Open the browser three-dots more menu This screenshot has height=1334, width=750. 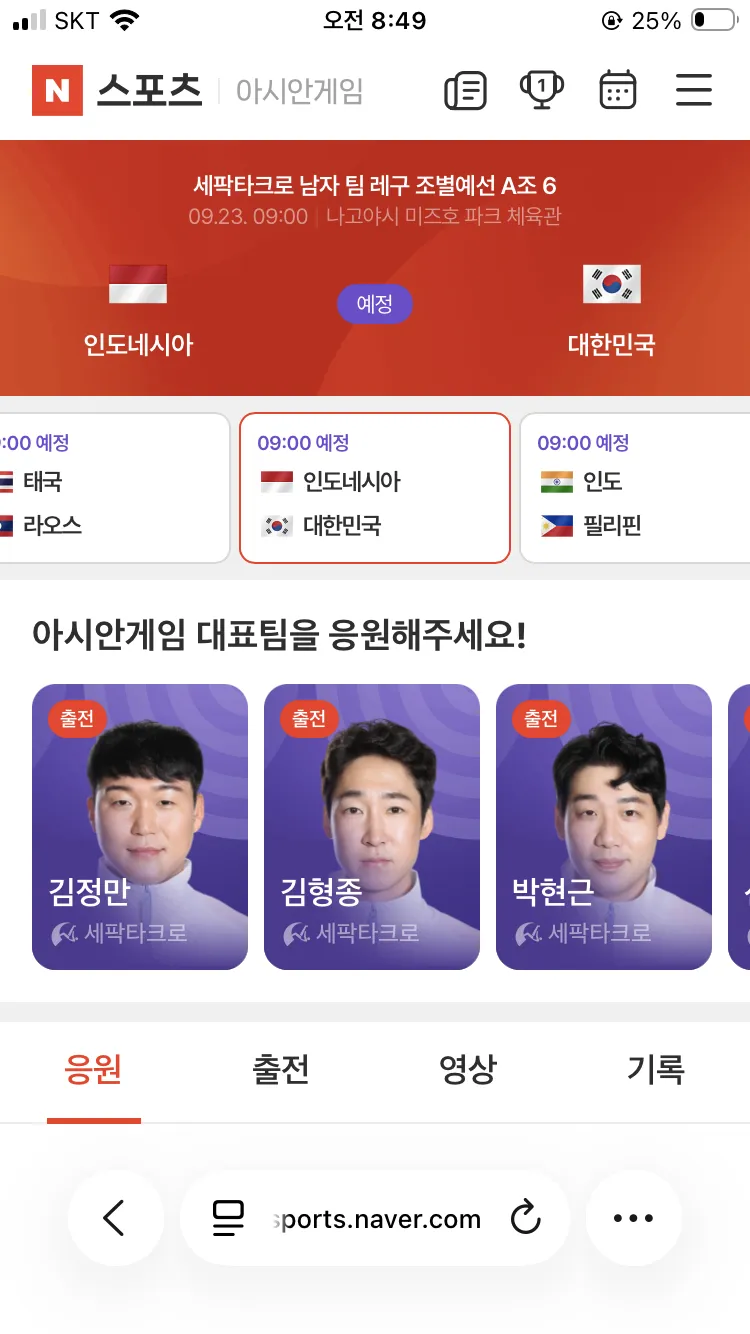pyautogui.click(x=633, y=1218)
